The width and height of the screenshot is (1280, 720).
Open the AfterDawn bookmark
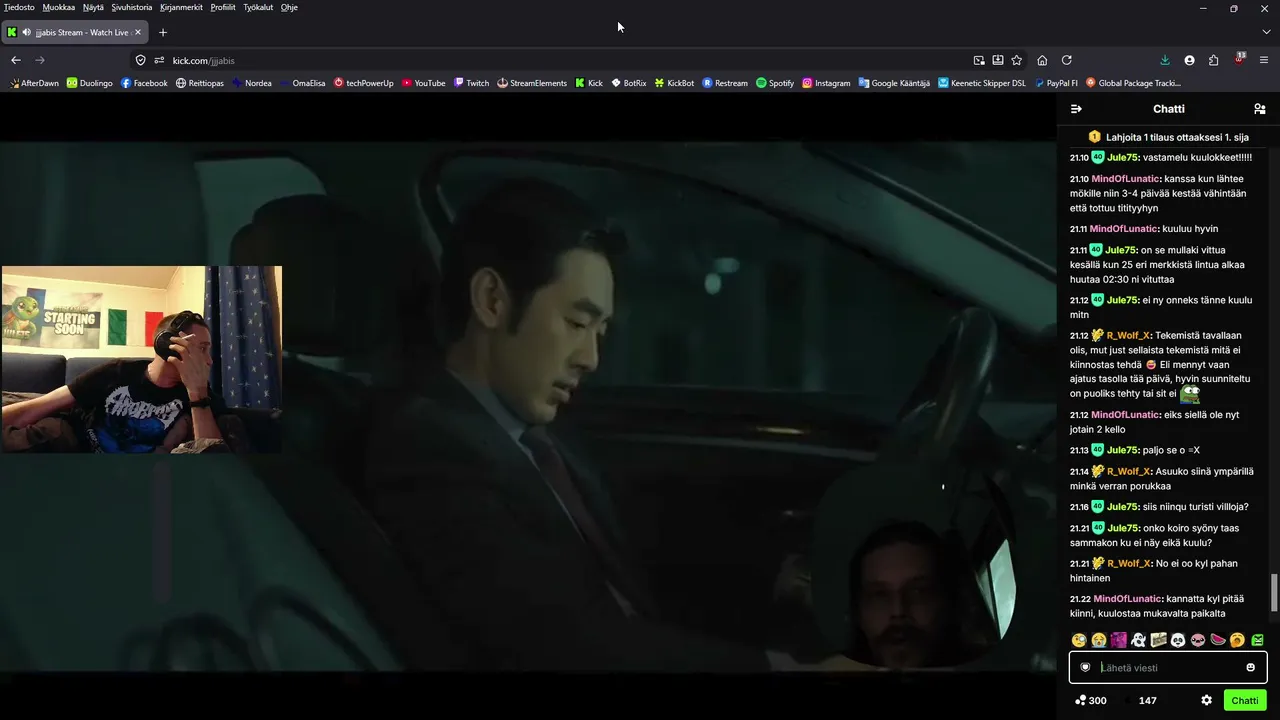tap(34, 83)
